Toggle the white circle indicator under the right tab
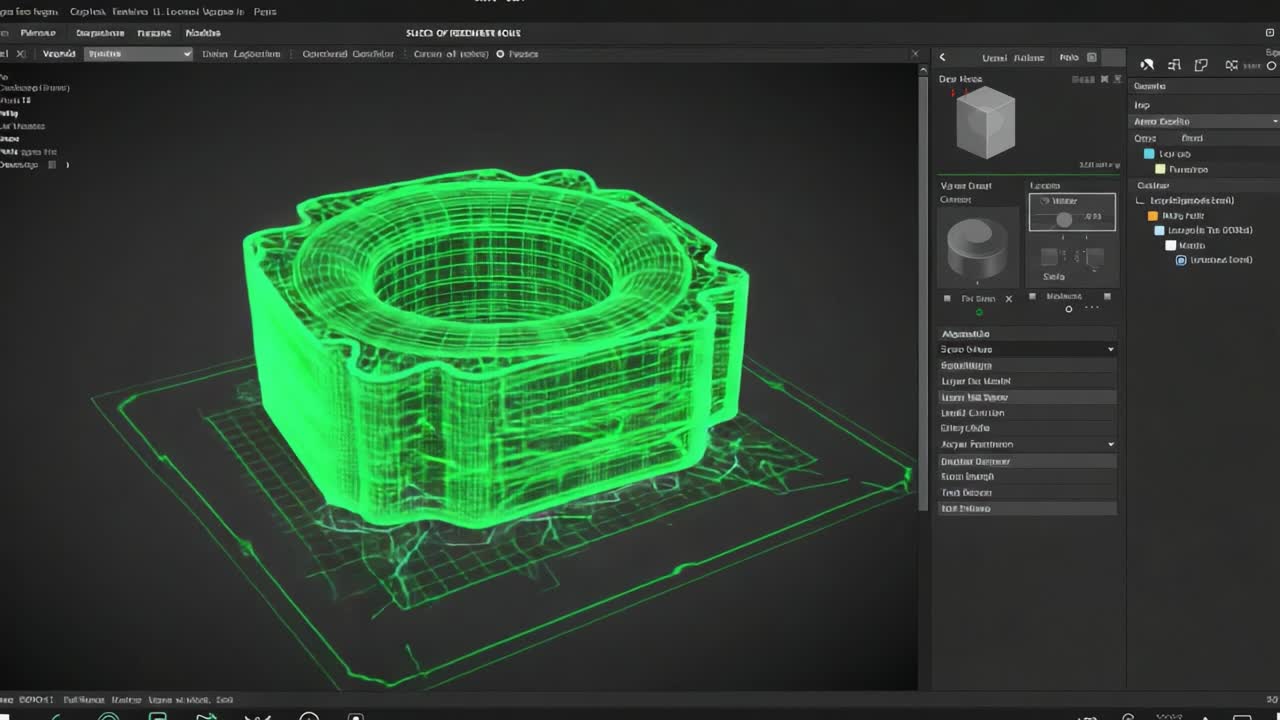Viewport: 1280px width, 720px height. (1069, 310)
